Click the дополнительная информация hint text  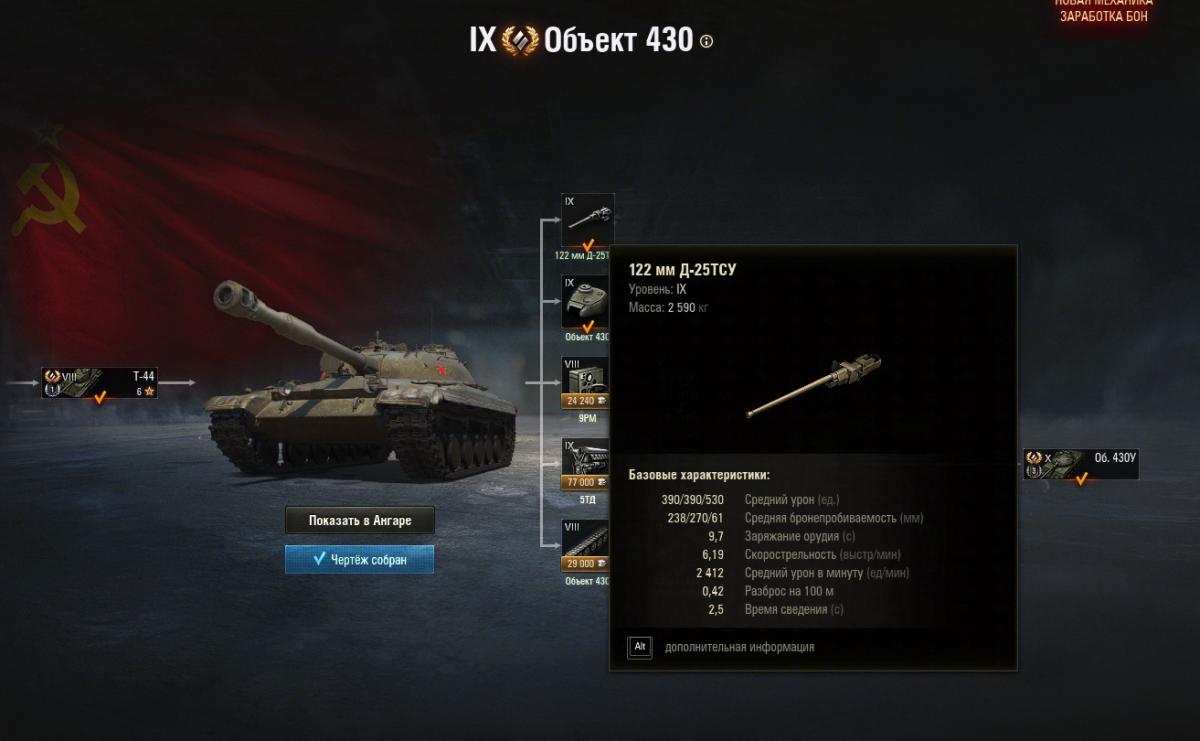[x=739, y=647]
